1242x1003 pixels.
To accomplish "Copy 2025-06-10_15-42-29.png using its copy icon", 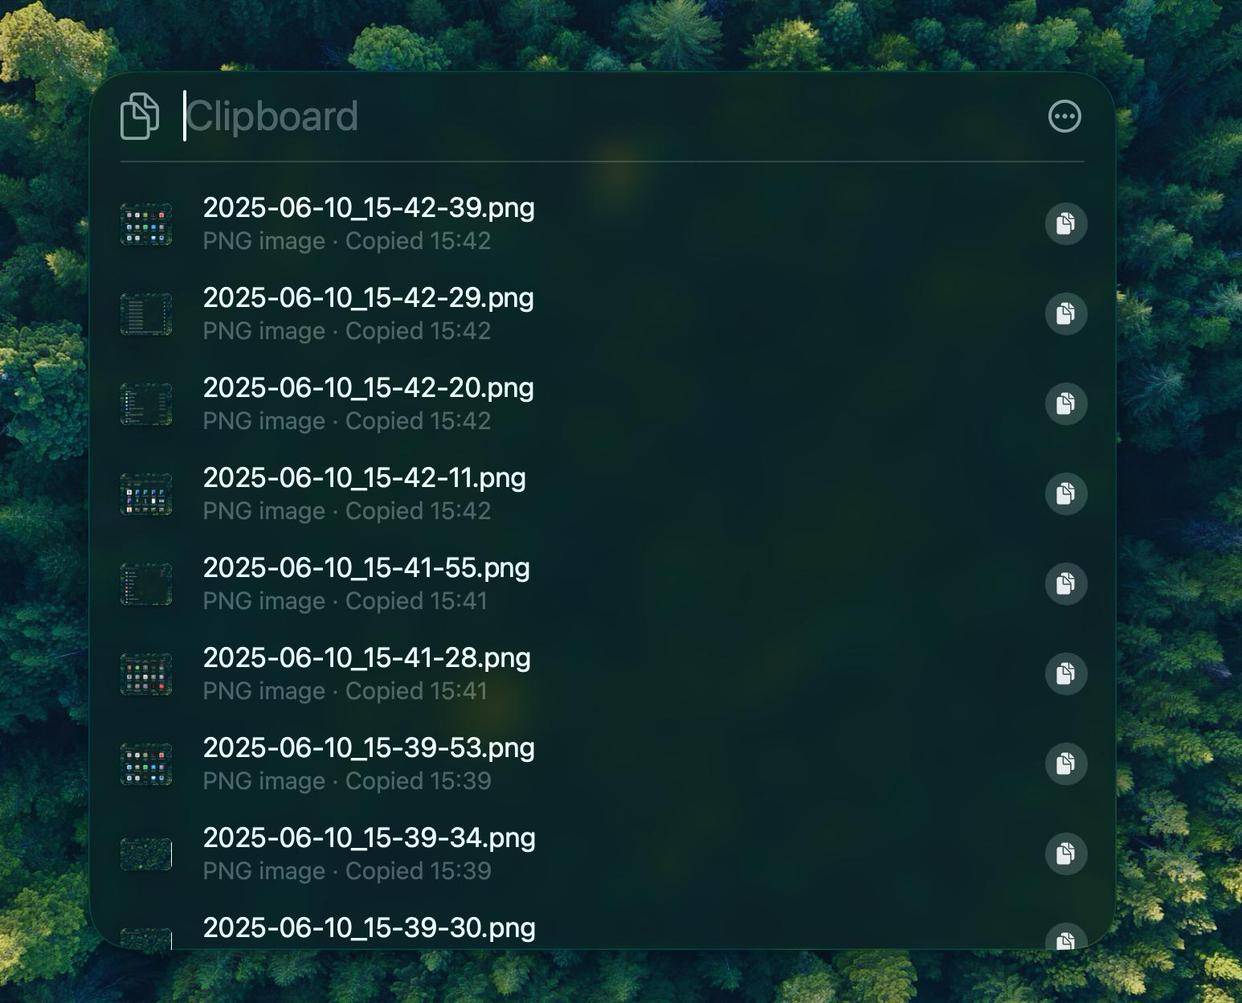I will coord(1066,313).
